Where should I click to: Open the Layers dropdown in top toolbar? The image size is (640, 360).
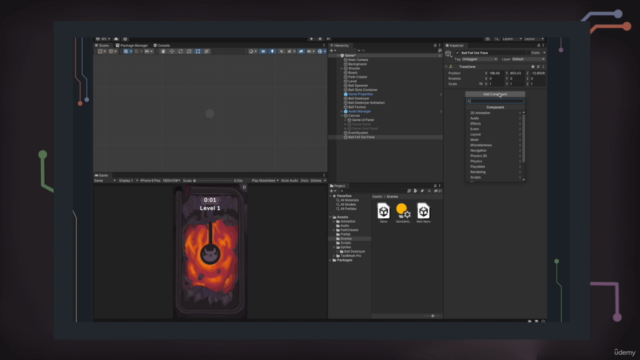click(x=512, y=39)
